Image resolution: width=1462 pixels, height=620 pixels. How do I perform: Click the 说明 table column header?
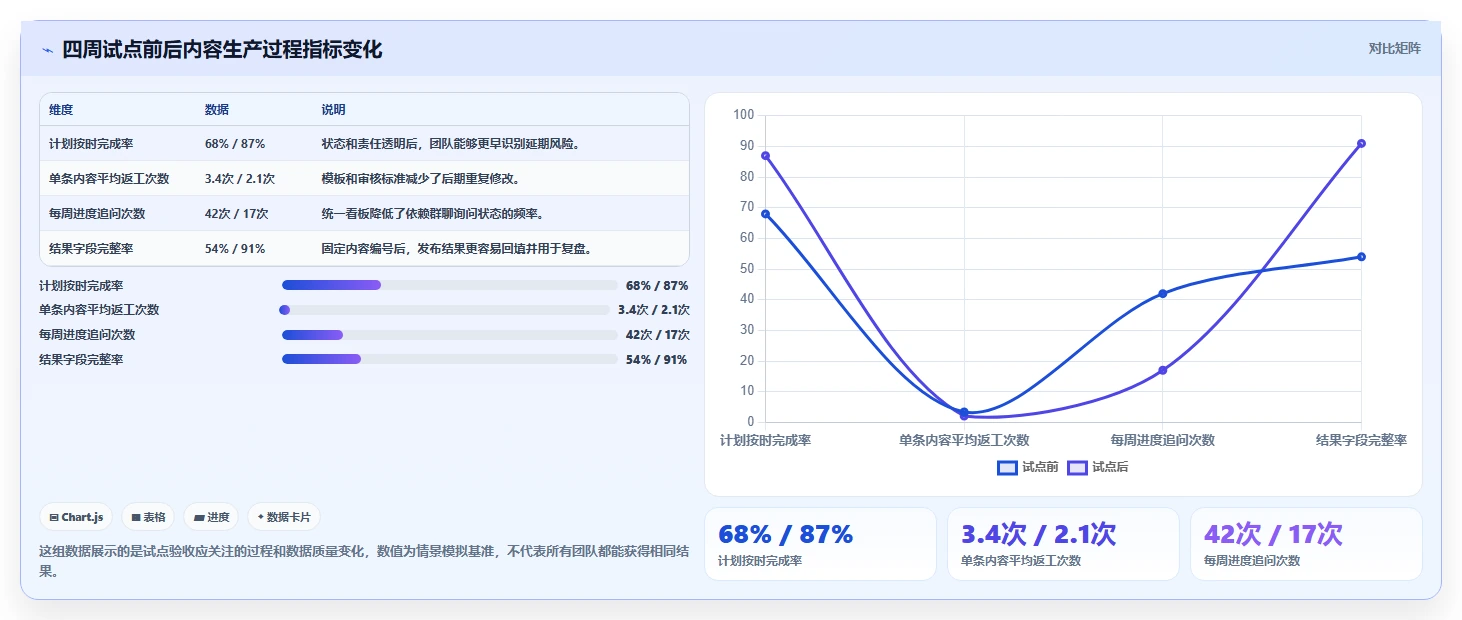[x=333, y=110]
